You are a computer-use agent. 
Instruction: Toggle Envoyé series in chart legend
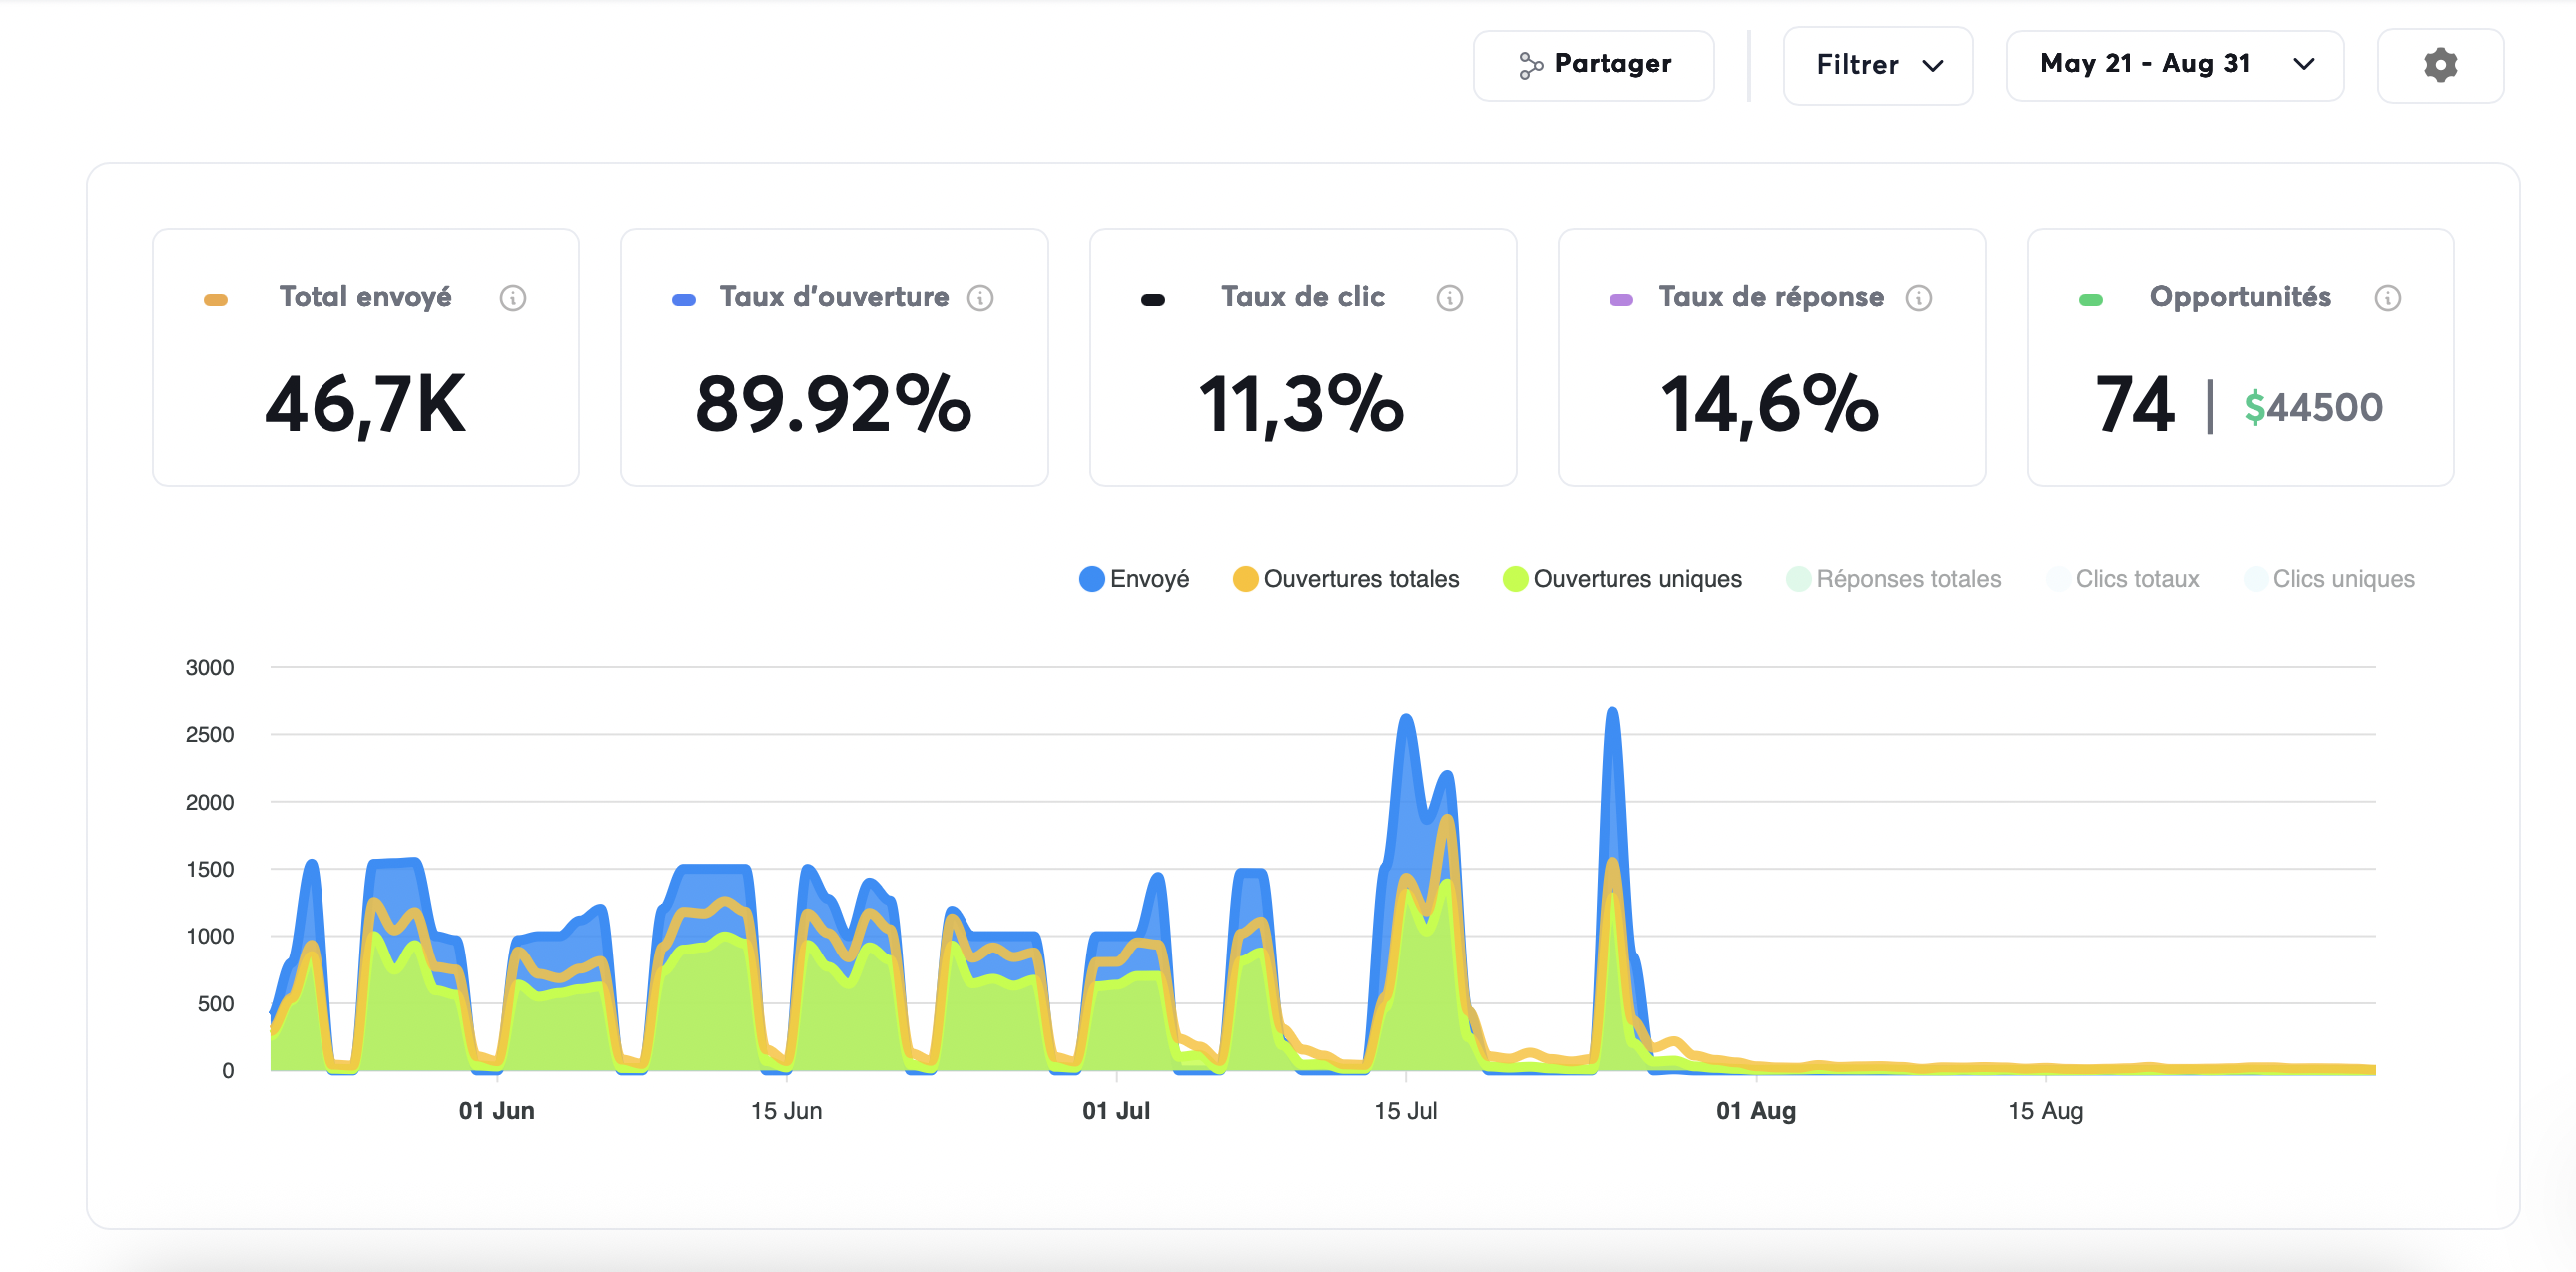(x=1134, y=579)
